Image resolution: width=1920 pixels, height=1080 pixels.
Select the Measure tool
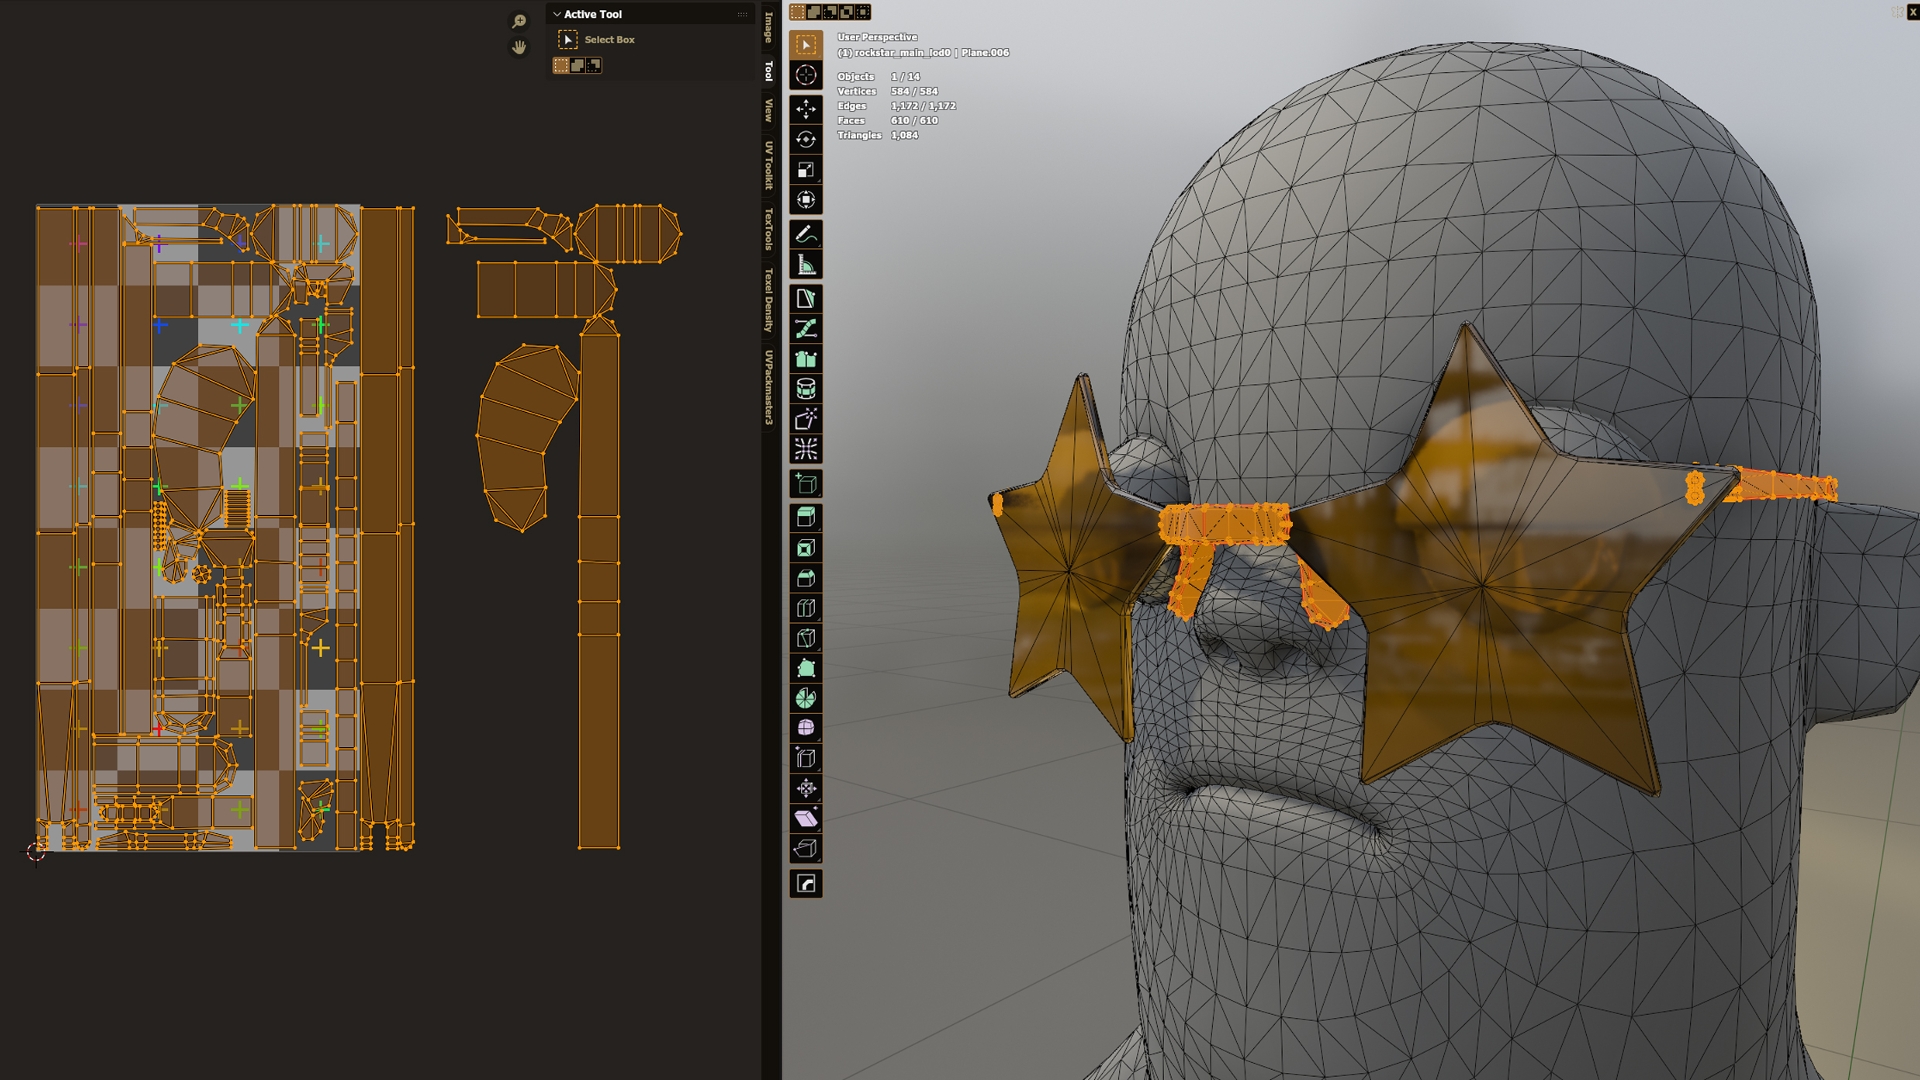[x=806, y=265]
